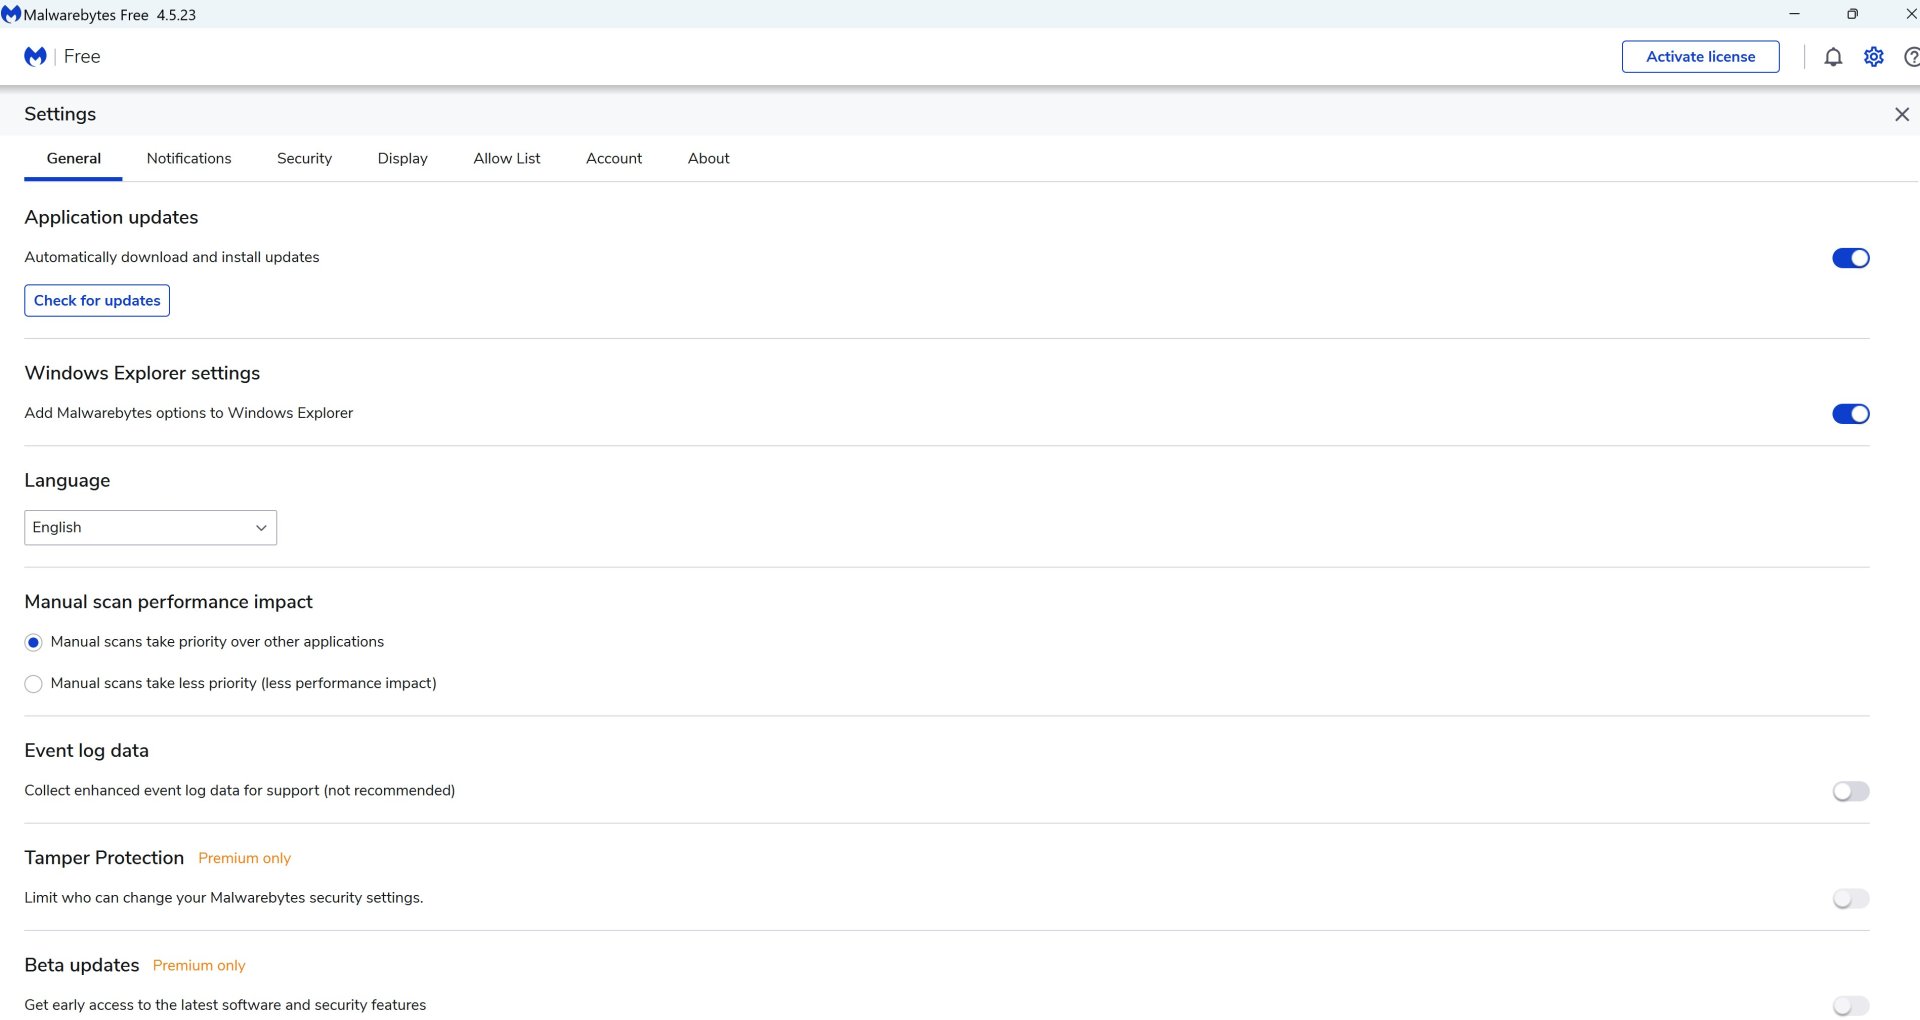Screen dimensions: 1920x1020
Task: Click the Windows Explorer settings heading
Action: [142, 374]
